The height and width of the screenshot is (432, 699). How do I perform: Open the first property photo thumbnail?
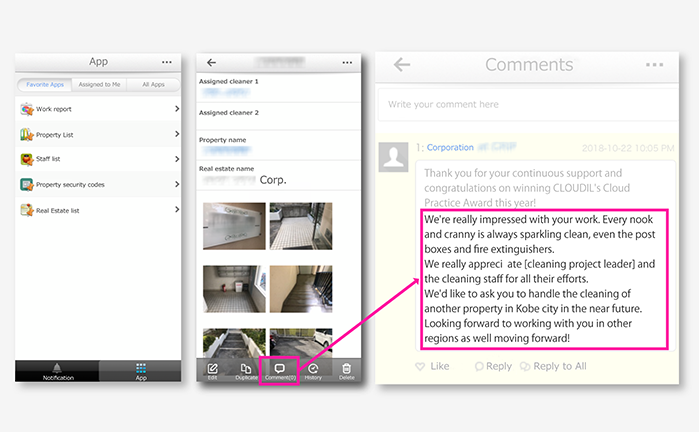[x=234, y=227]
